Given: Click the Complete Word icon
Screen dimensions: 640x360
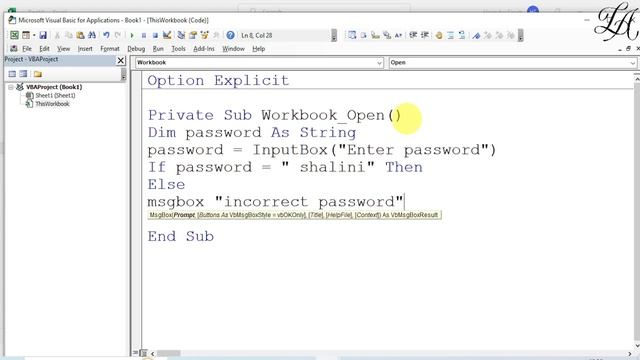Looking at the screenshot, I should point(398,36).
